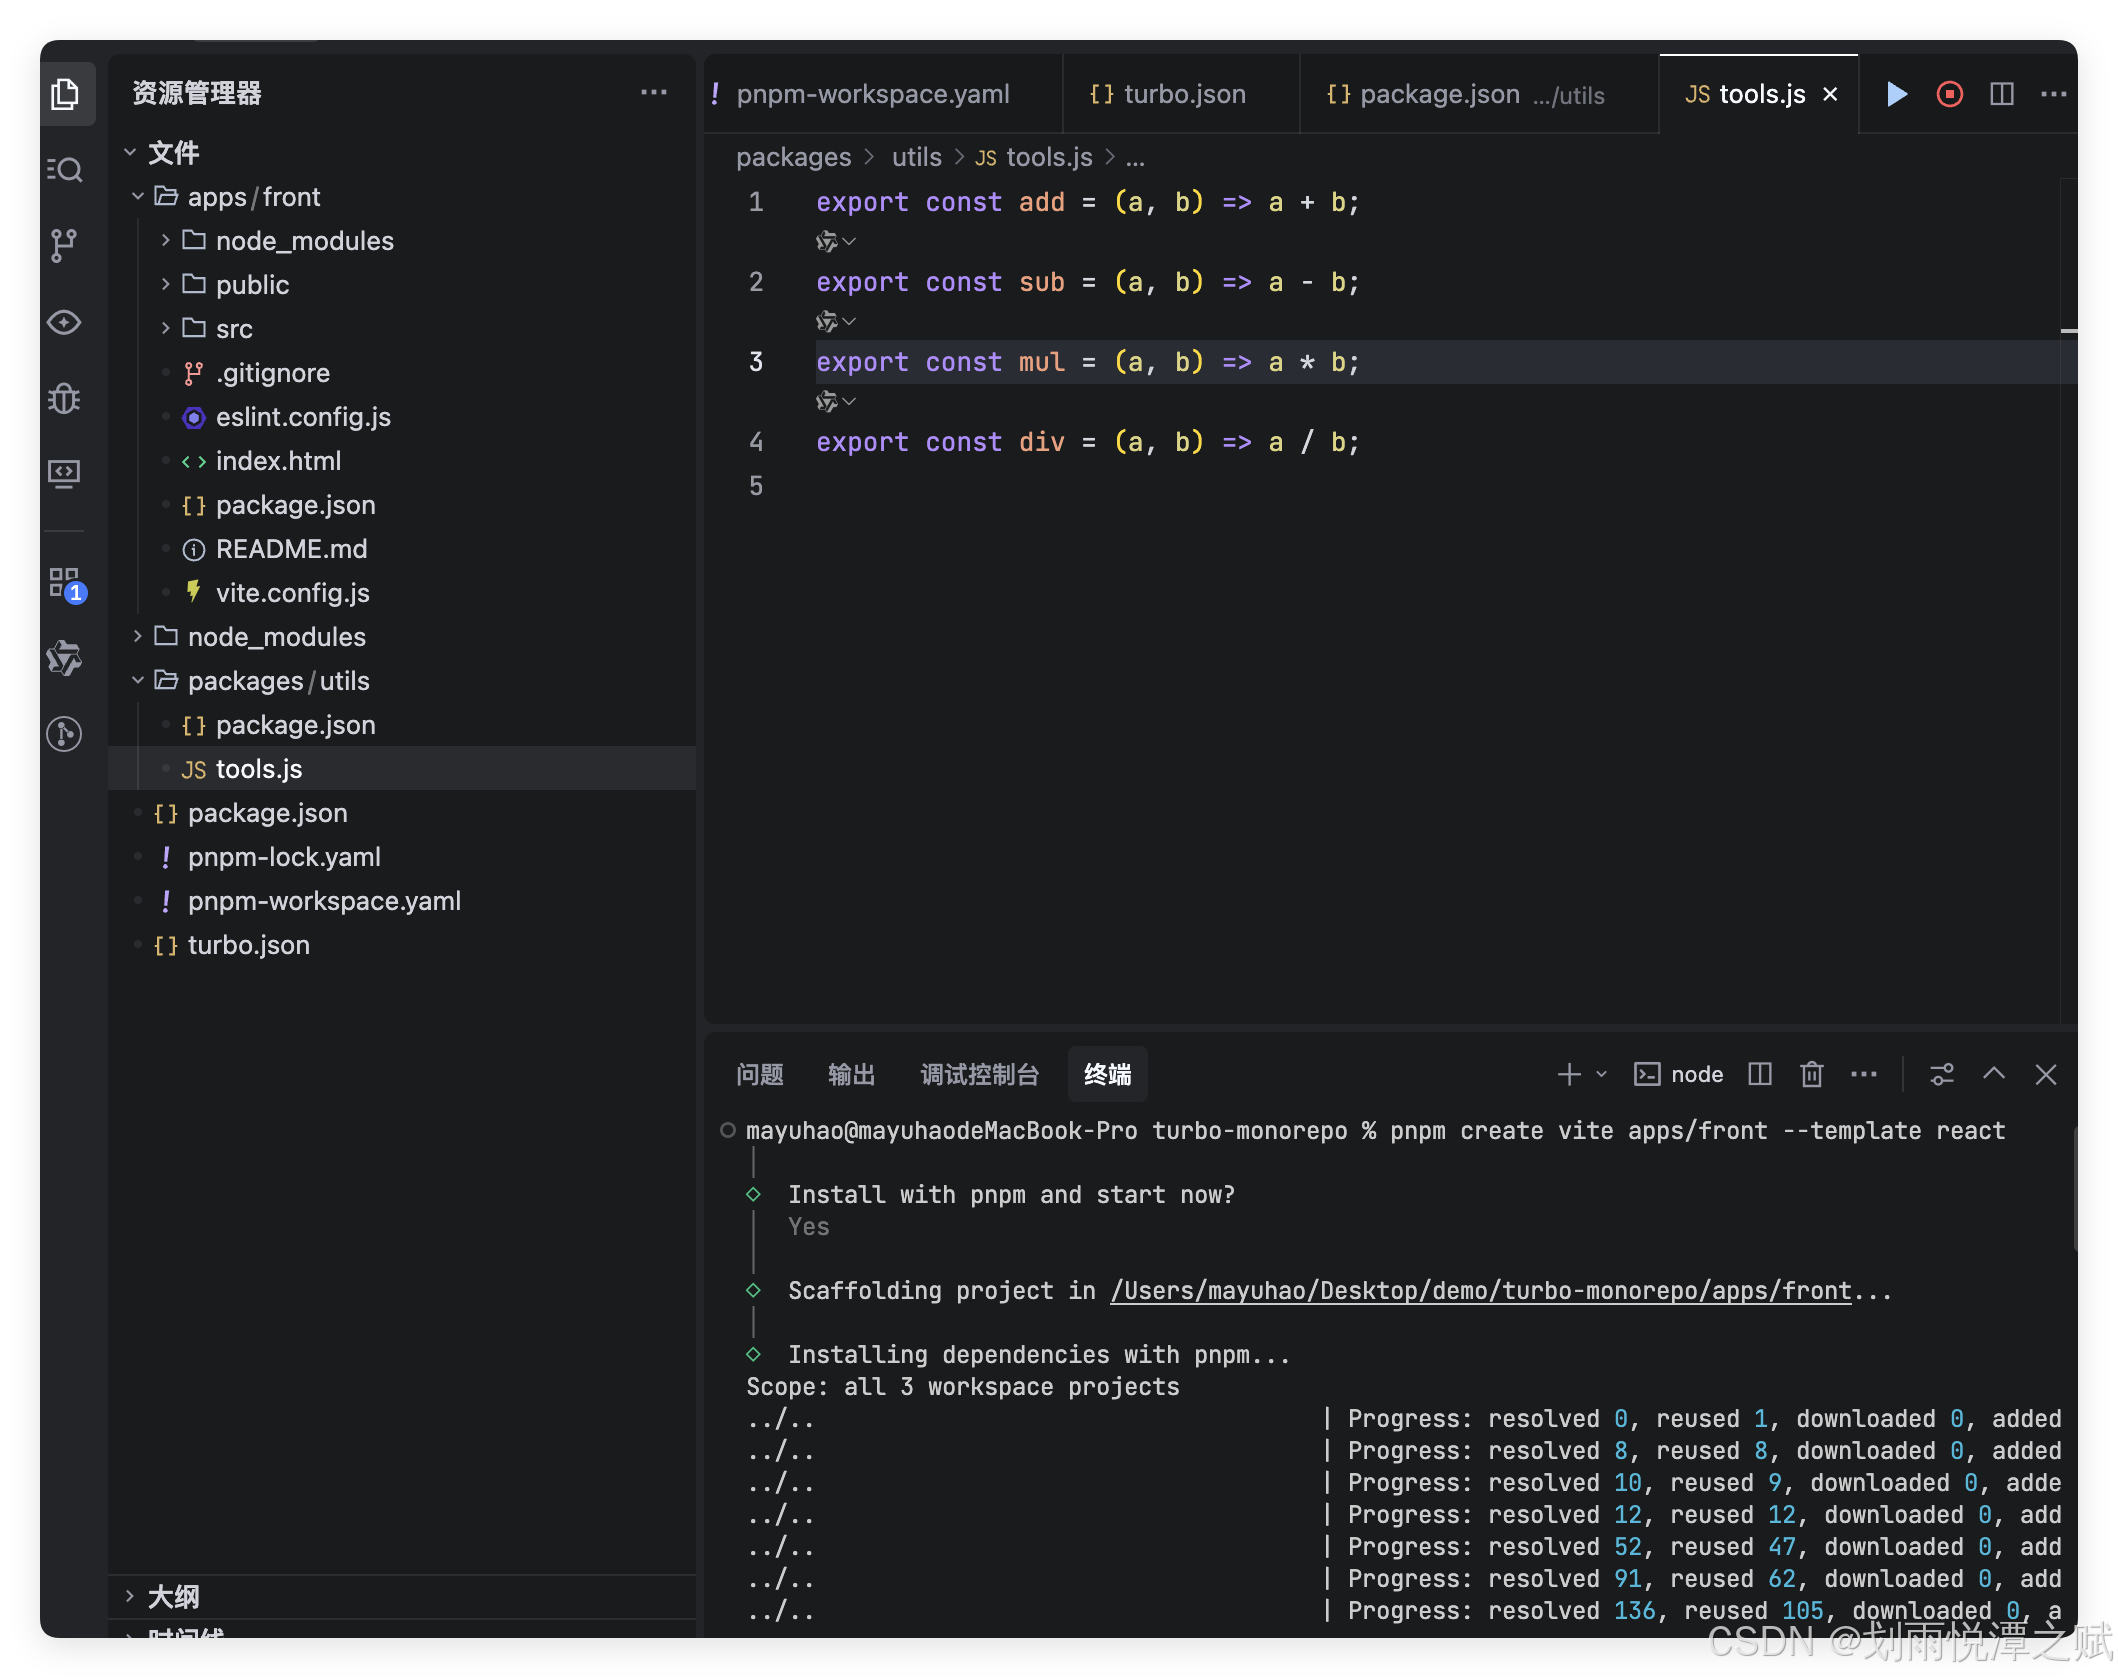Screen dimensions: 2118x1678
Task: Open the Run and Debug bug icon
Action: click(x=64, y=398)
